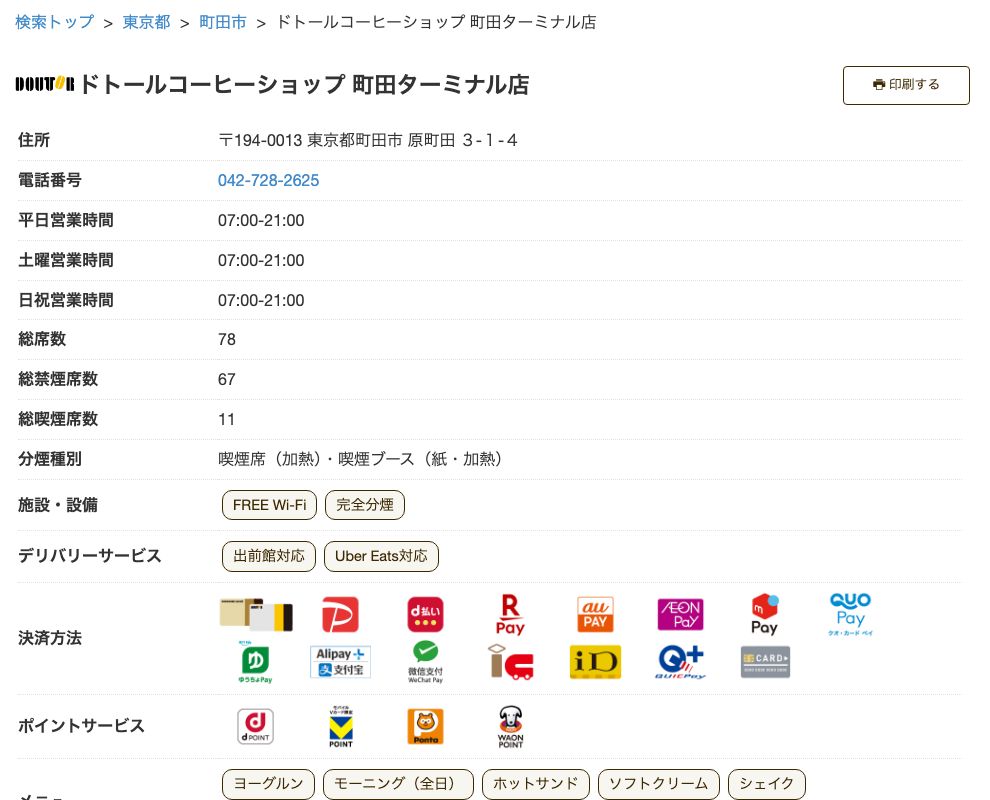Click the iD payment icon
Viewport: 990px width, 800px height.
point(595,662)
